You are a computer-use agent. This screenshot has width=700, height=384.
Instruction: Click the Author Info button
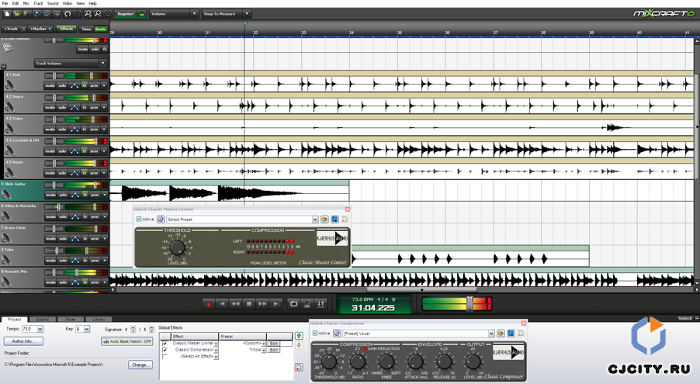pyautogui.click(x=23, y=341)
